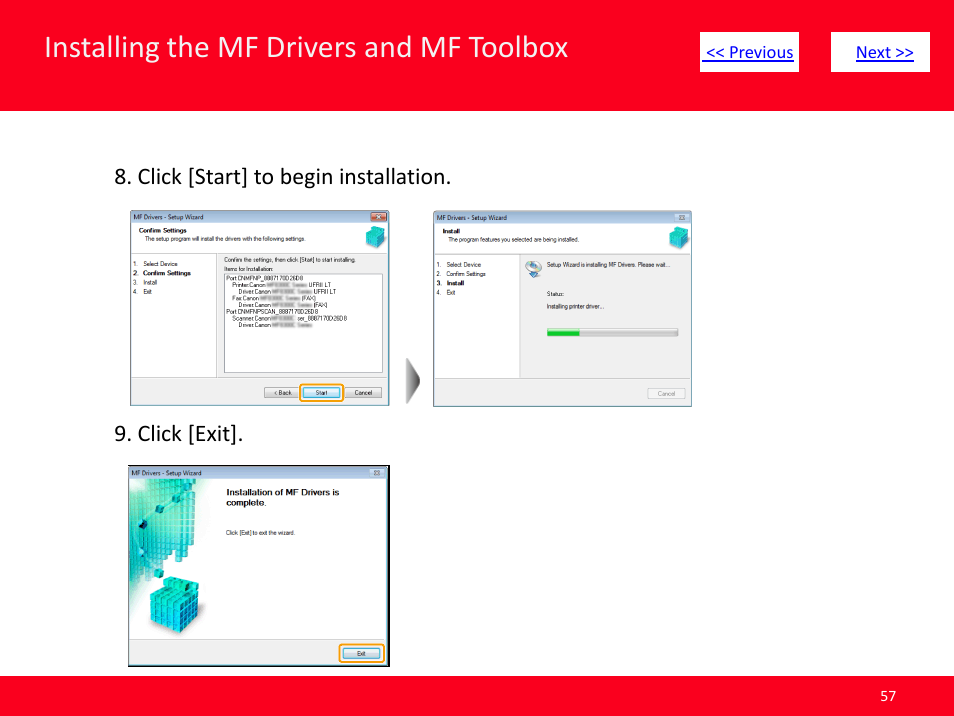Close the installation complete wizard window
This screenshot has height=716, width=954.
point(377,473)
